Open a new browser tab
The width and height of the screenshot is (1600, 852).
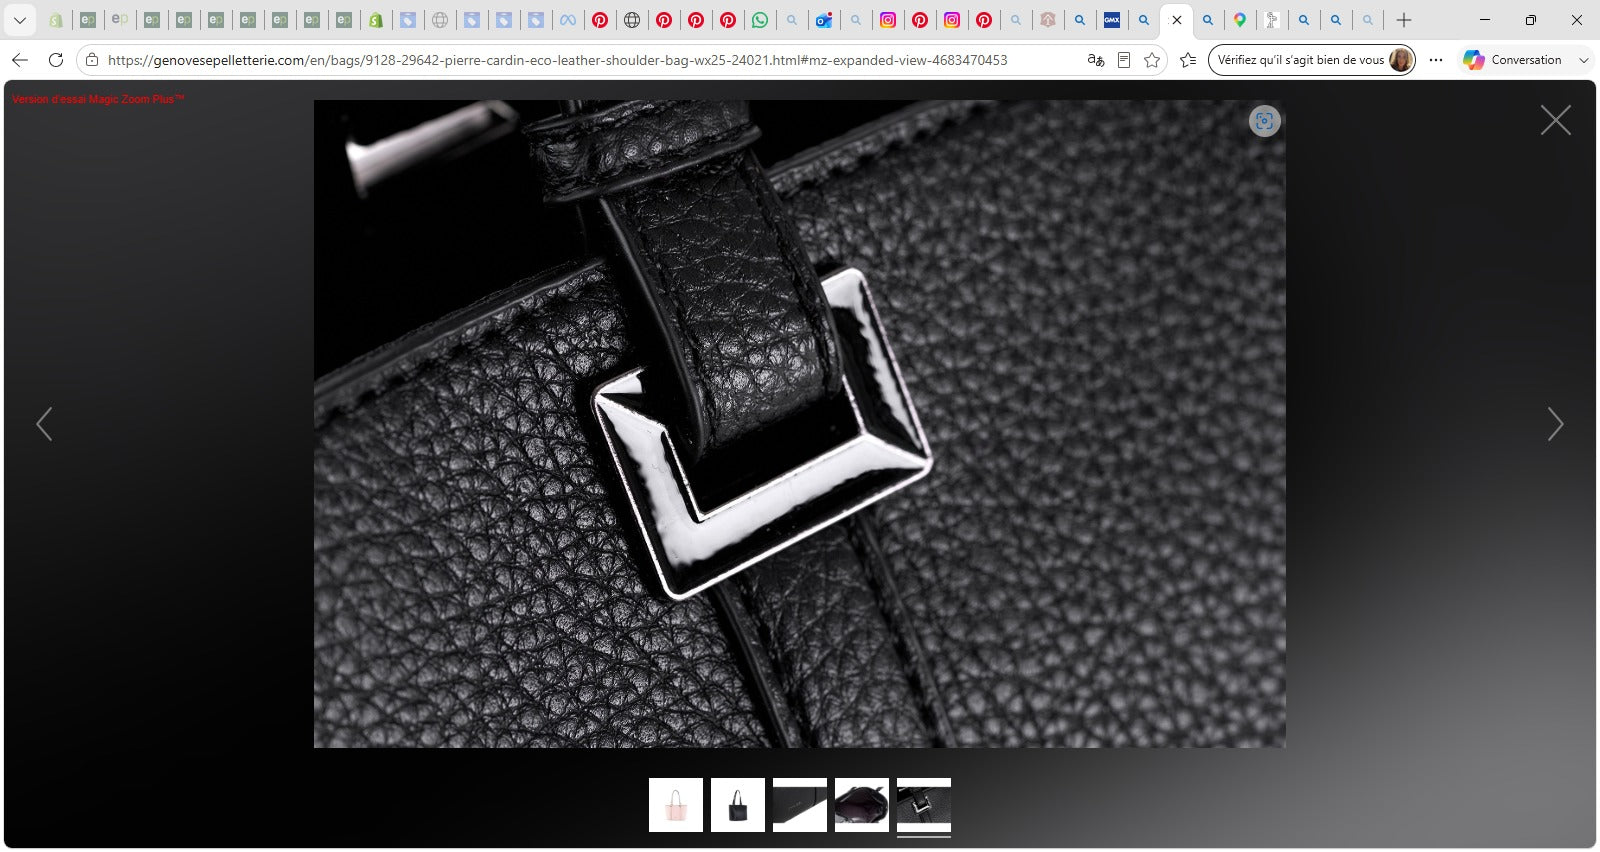pos(1404,20)
